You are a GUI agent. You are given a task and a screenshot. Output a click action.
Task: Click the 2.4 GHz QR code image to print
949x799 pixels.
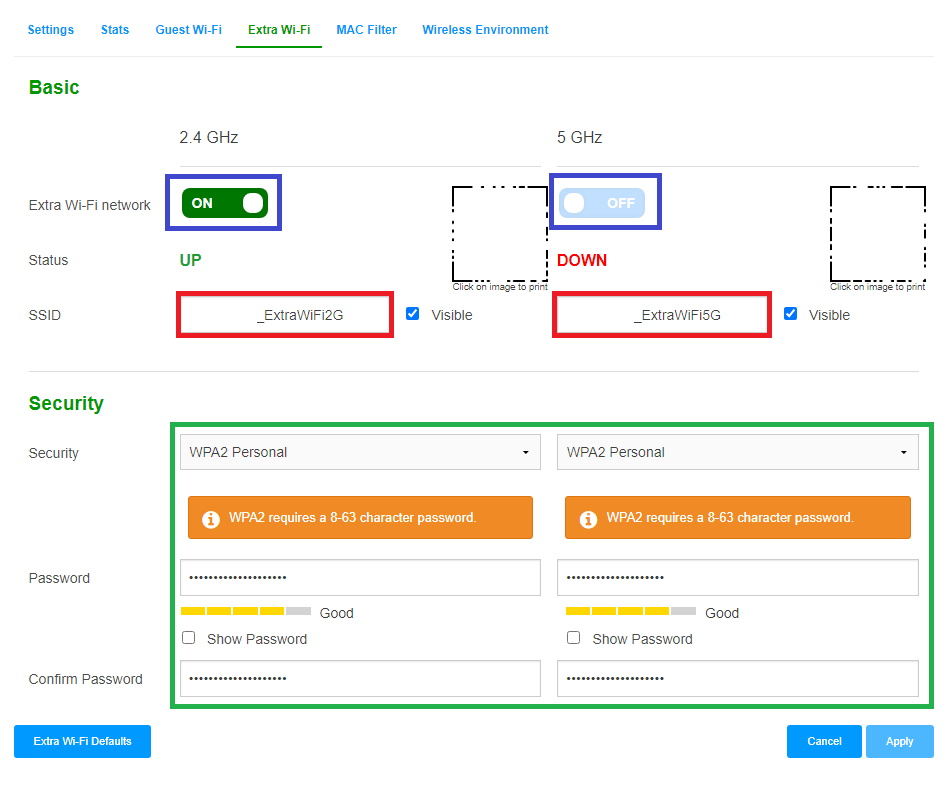[500, 234]
